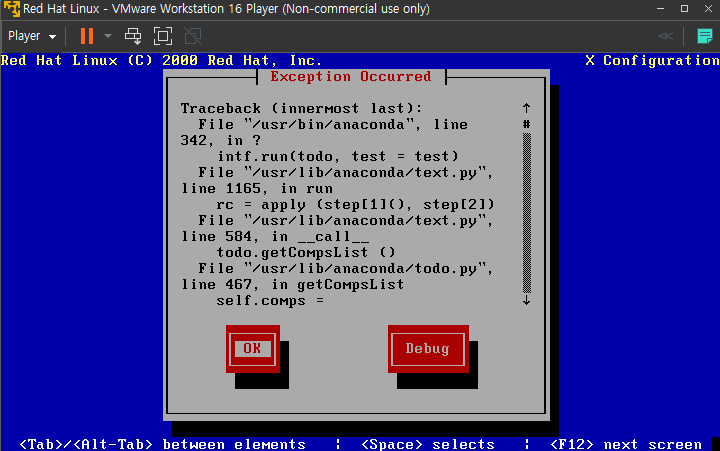Click the traceback scrollbar track

[527, 213]
